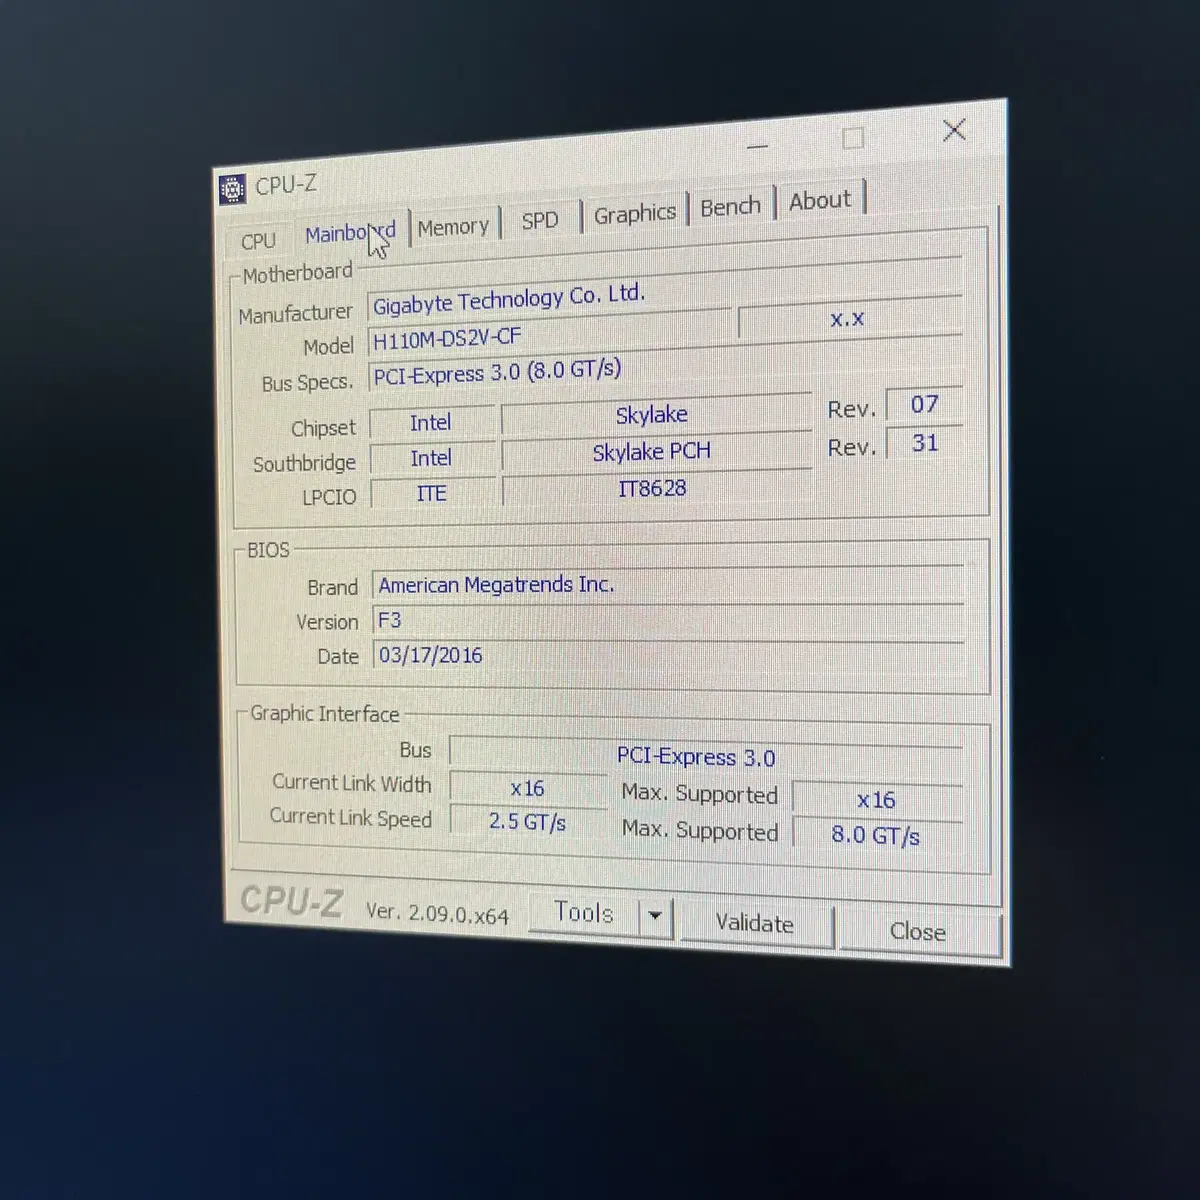
Task: Click the southbridge Rev. 31 value
Action: pos(925,443)
